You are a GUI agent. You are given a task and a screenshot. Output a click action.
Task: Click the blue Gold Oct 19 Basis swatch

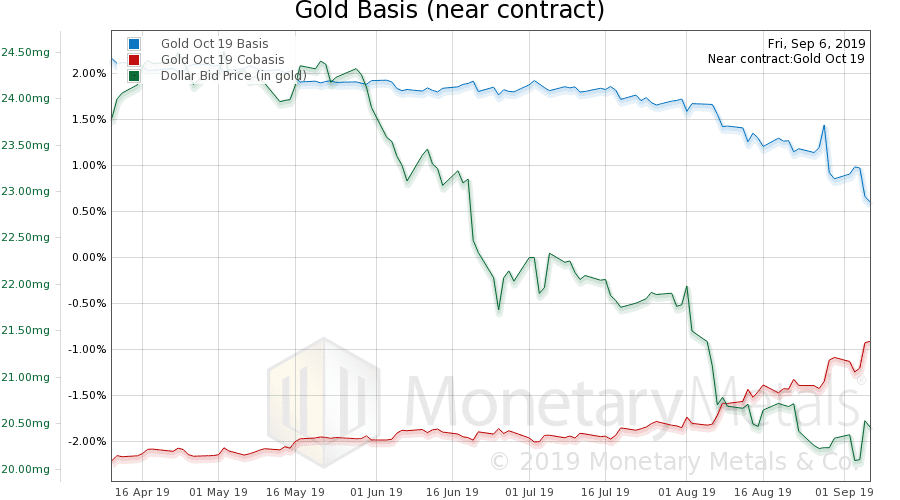click(134, 44)
